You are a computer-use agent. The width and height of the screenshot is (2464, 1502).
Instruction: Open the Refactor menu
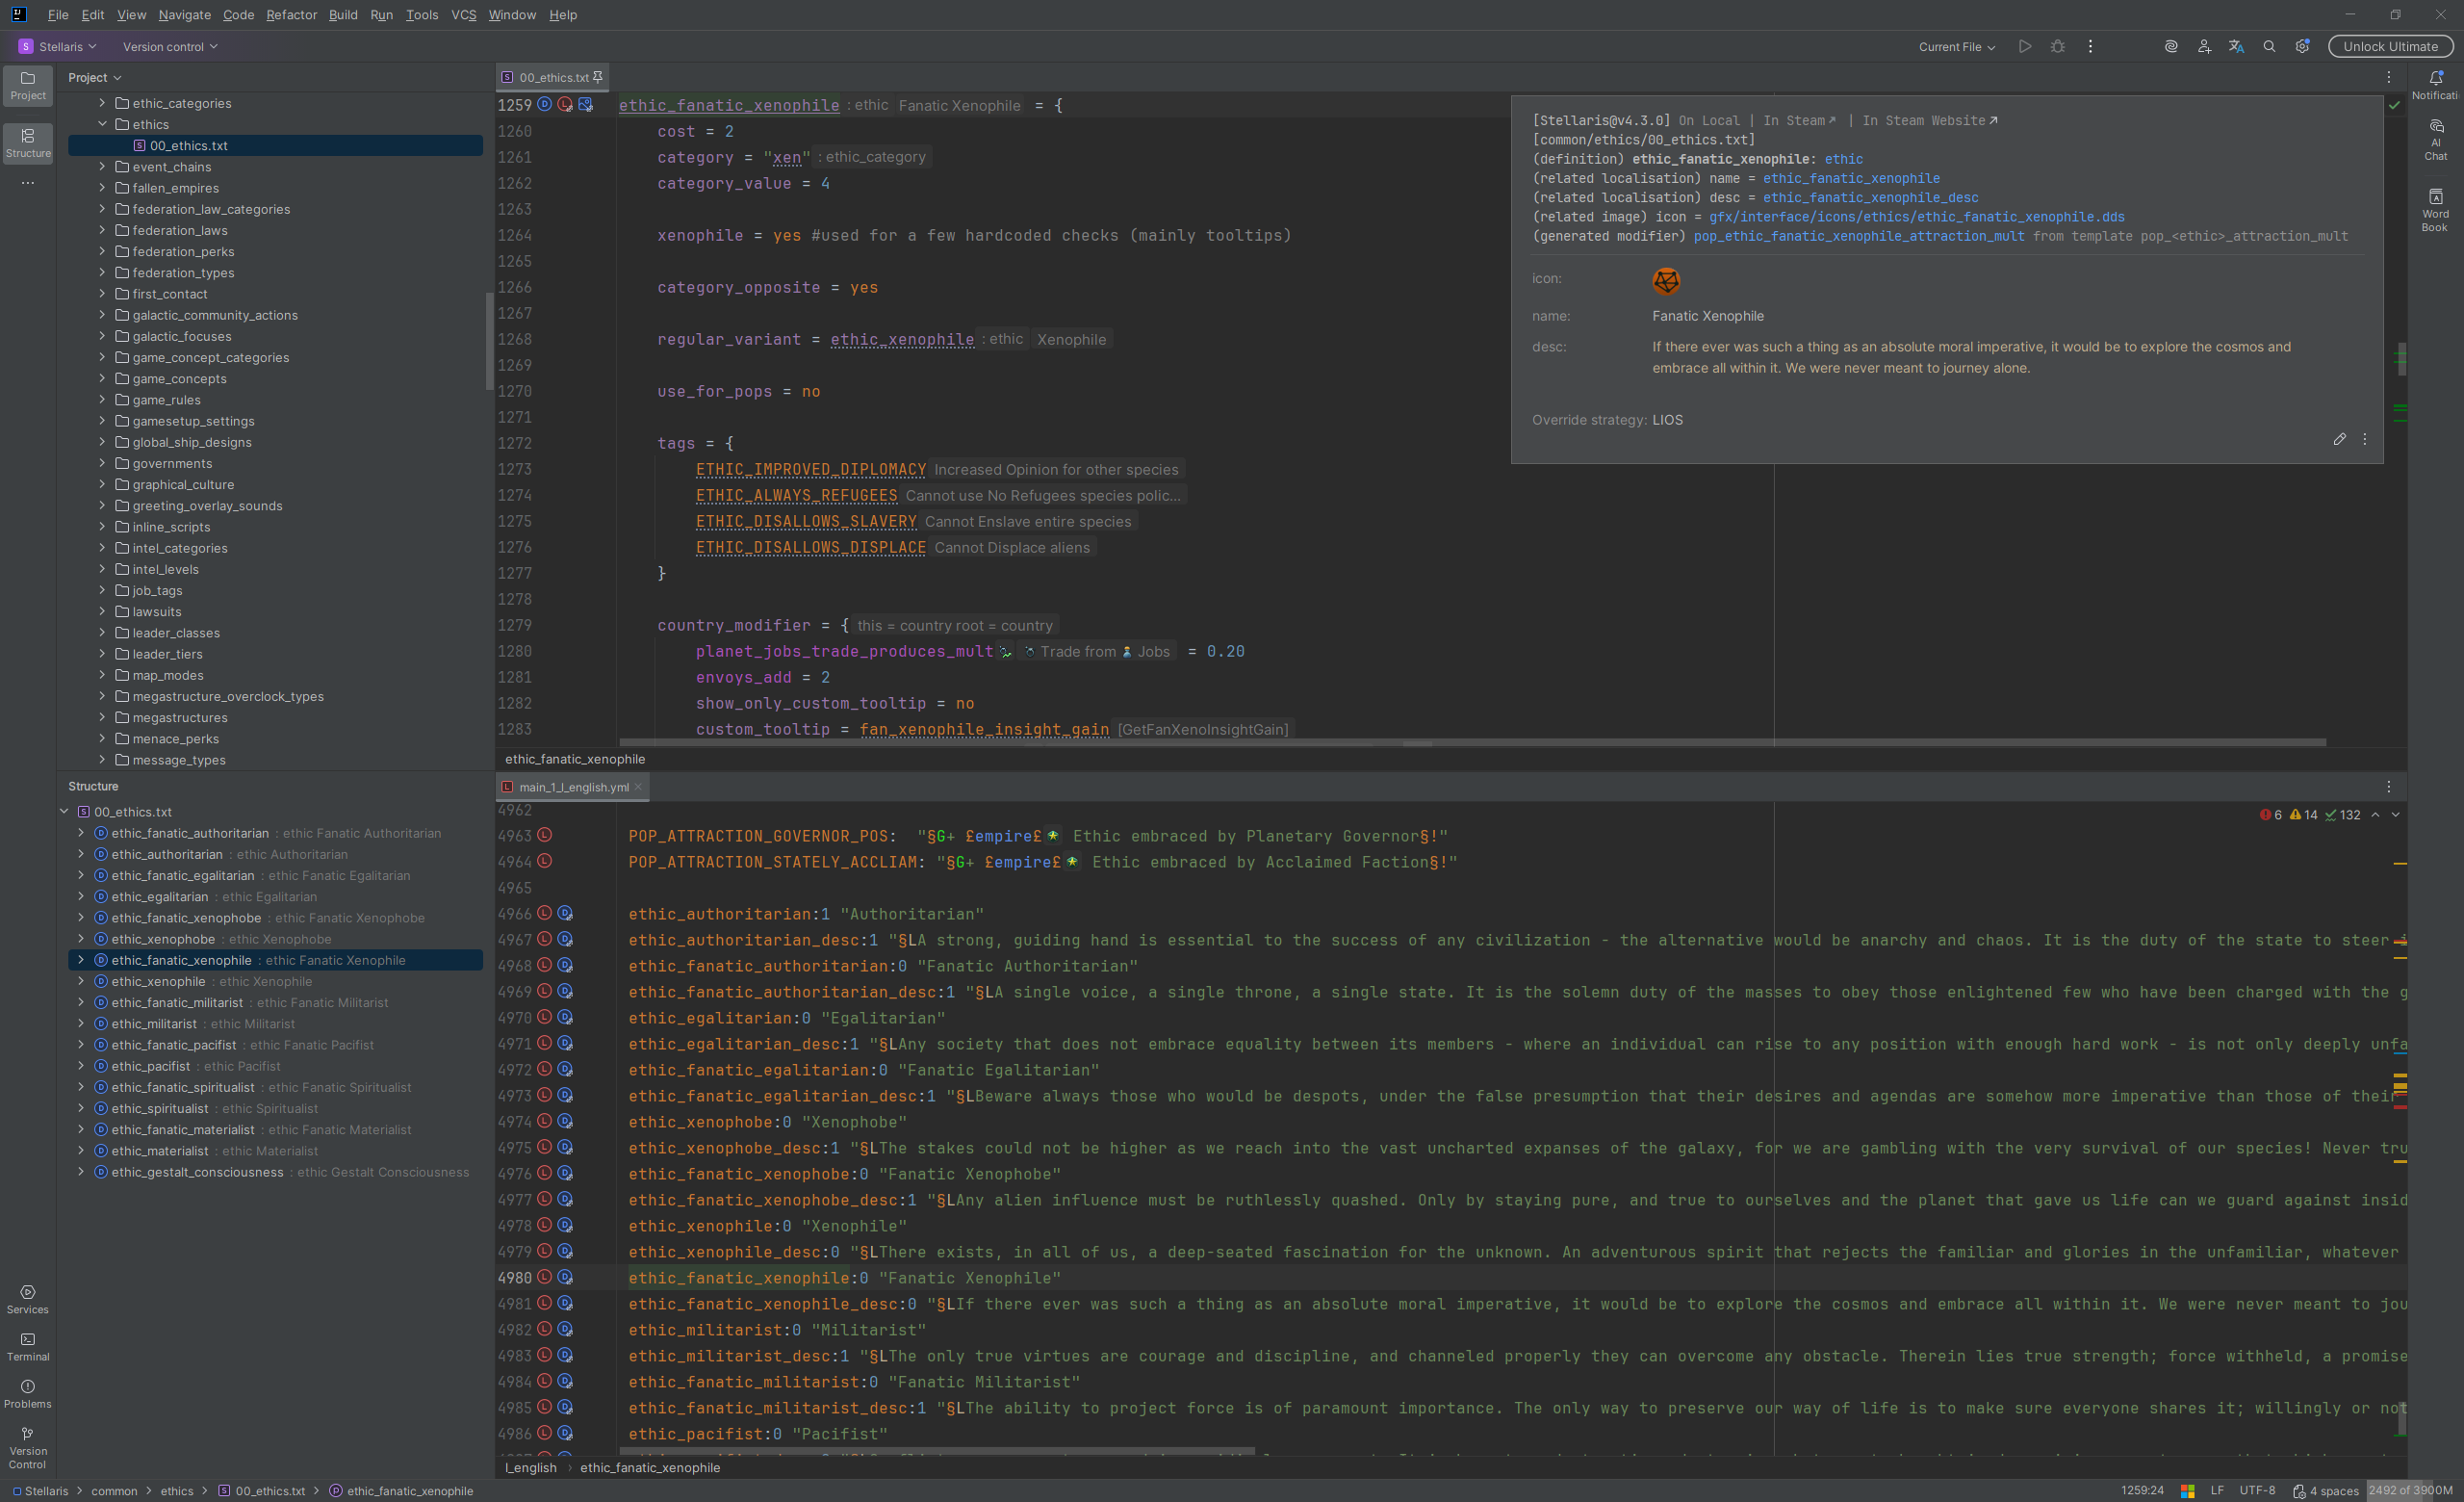[x=291, y=15]
